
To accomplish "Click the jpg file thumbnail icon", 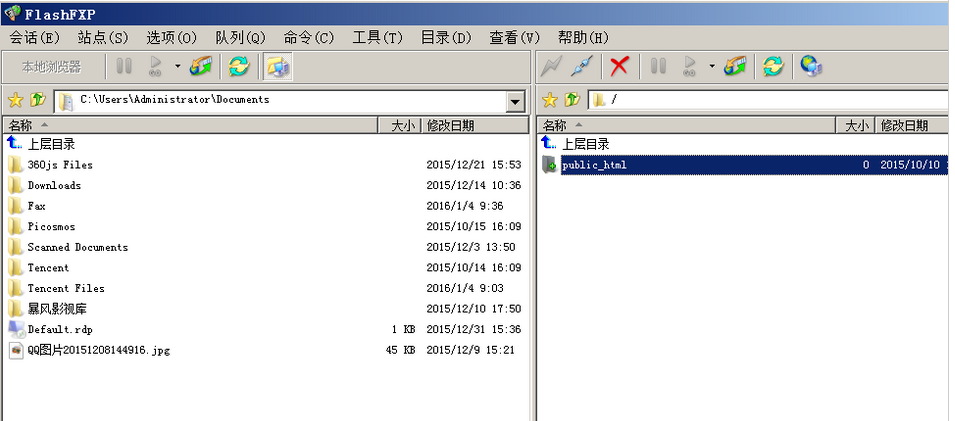I will [x=16, y=350].
